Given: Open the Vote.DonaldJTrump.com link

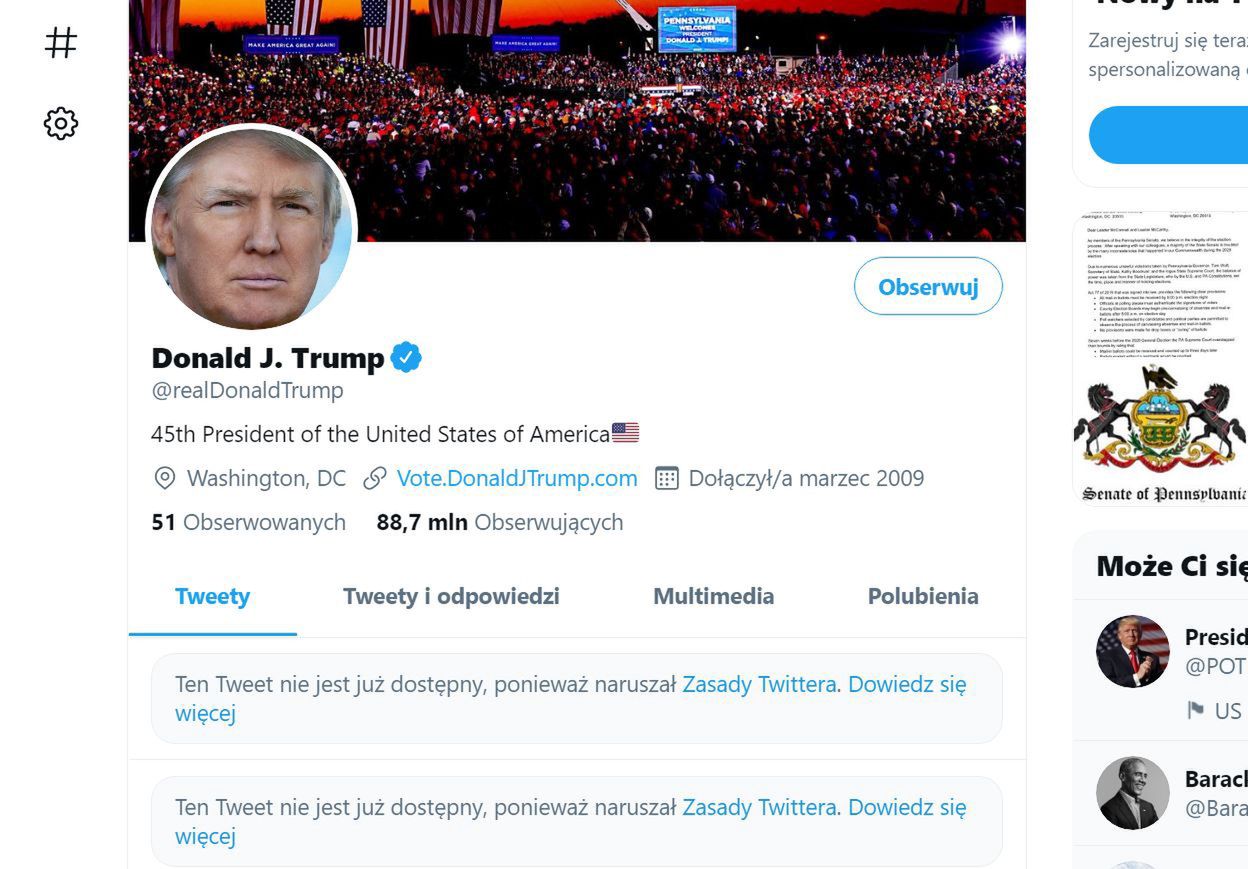Looking at the screenshot, I should 517,478.
